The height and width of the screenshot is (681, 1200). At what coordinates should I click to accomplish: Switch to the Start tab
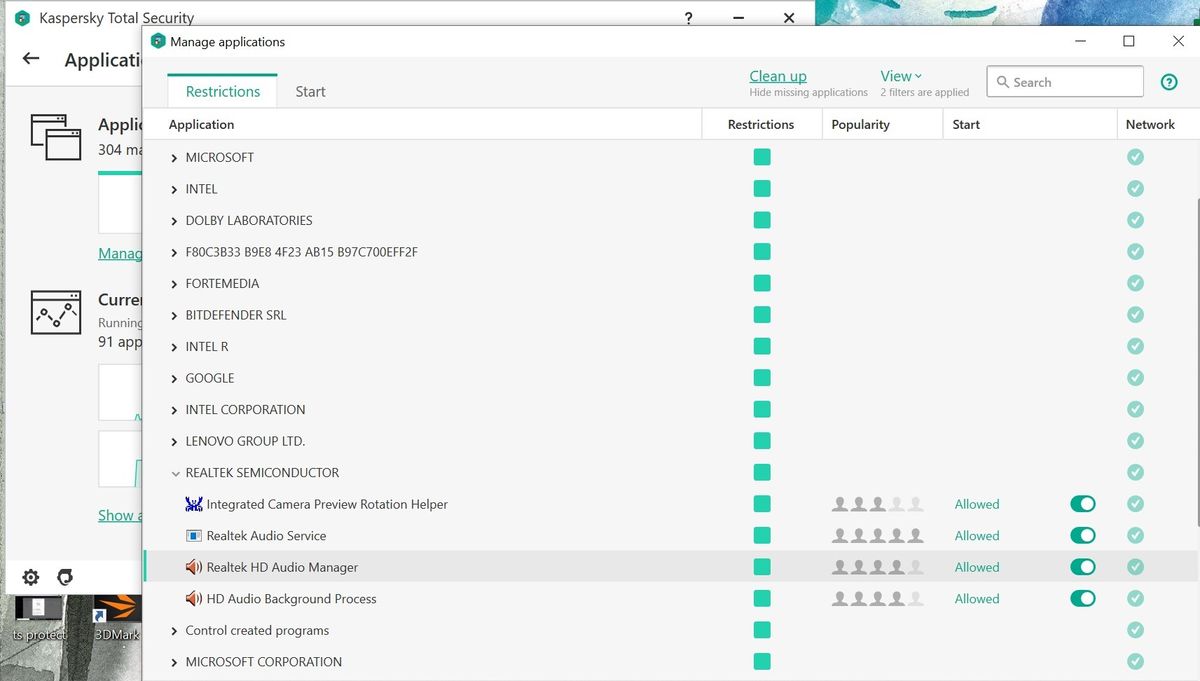point(310,91)
